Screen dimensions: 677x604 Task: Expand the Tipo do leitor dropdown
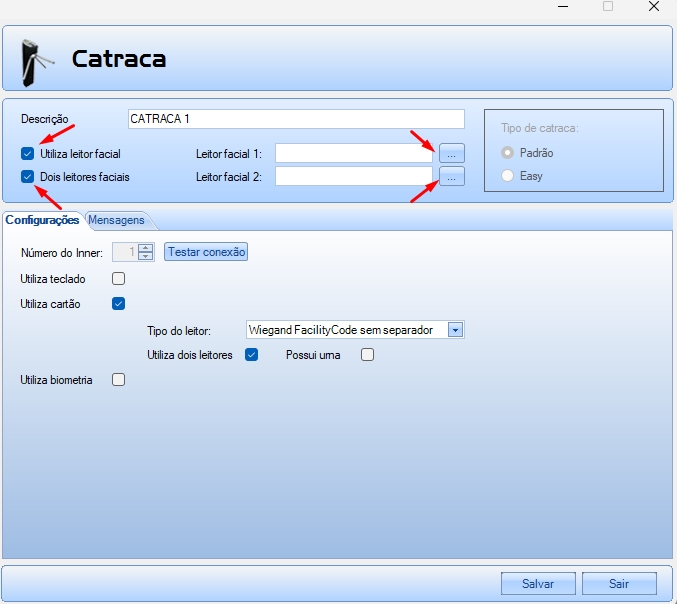(455, 329)
